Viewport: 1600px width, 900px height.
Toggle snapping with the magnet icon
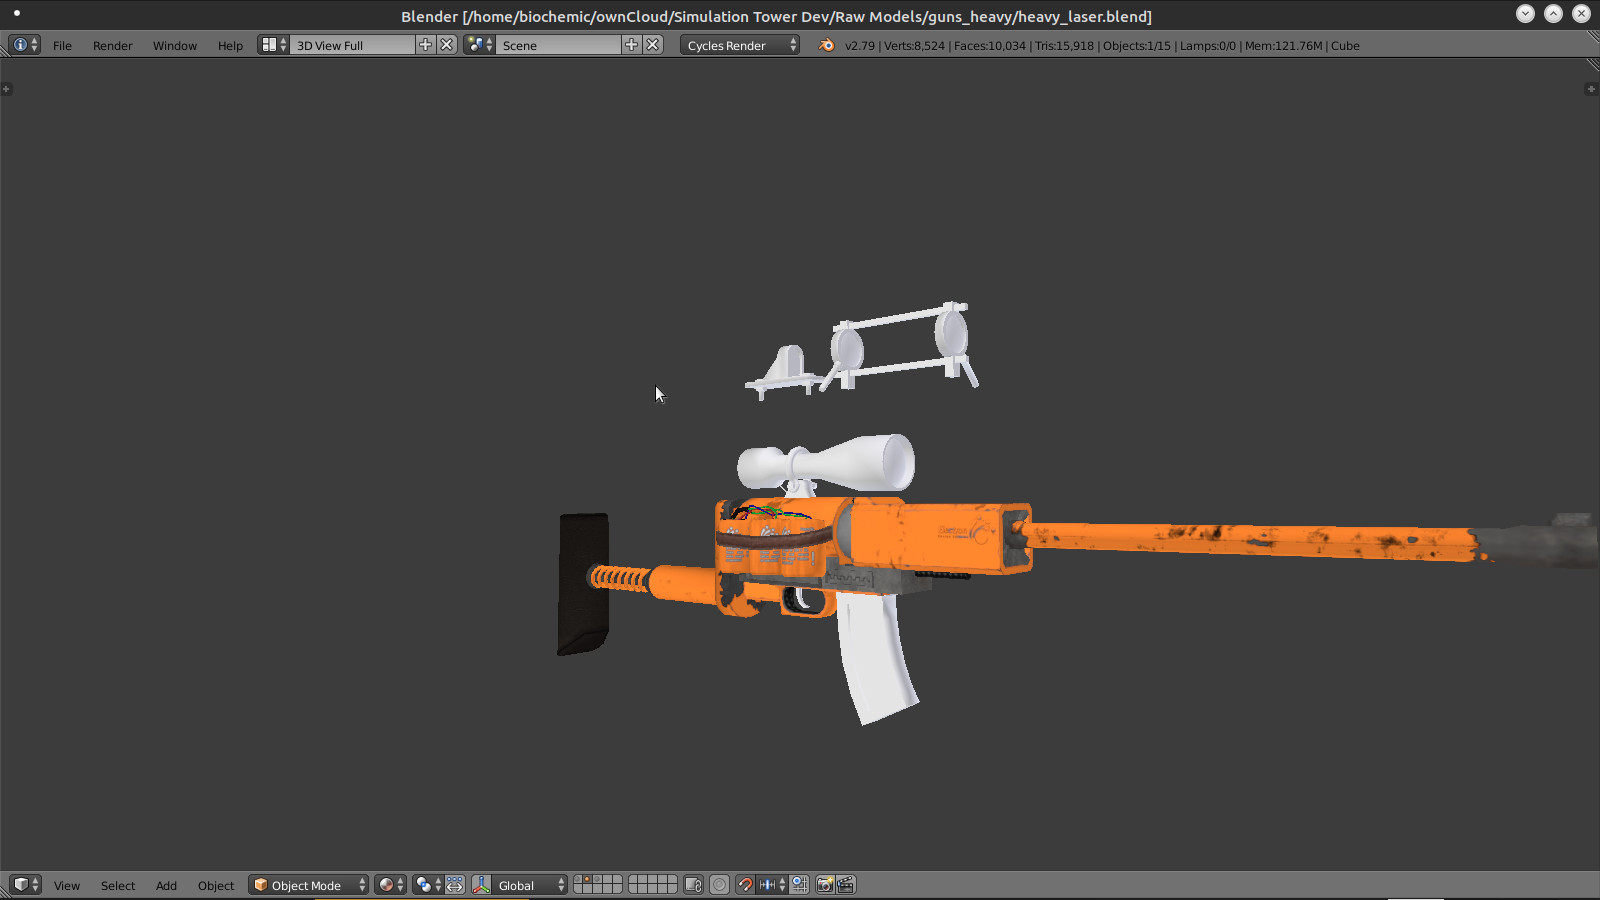[745, 885]
